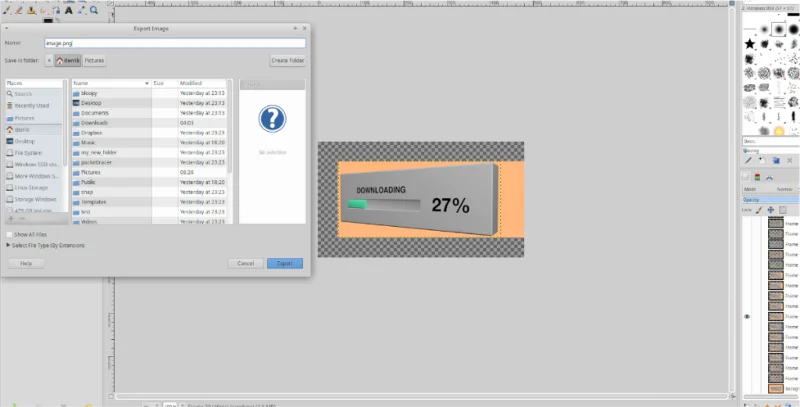Image resolution: width=800 pixels, height=407 pixels.
Task: Enable the Show All Files checkbox
Action: tap(9, 235)
